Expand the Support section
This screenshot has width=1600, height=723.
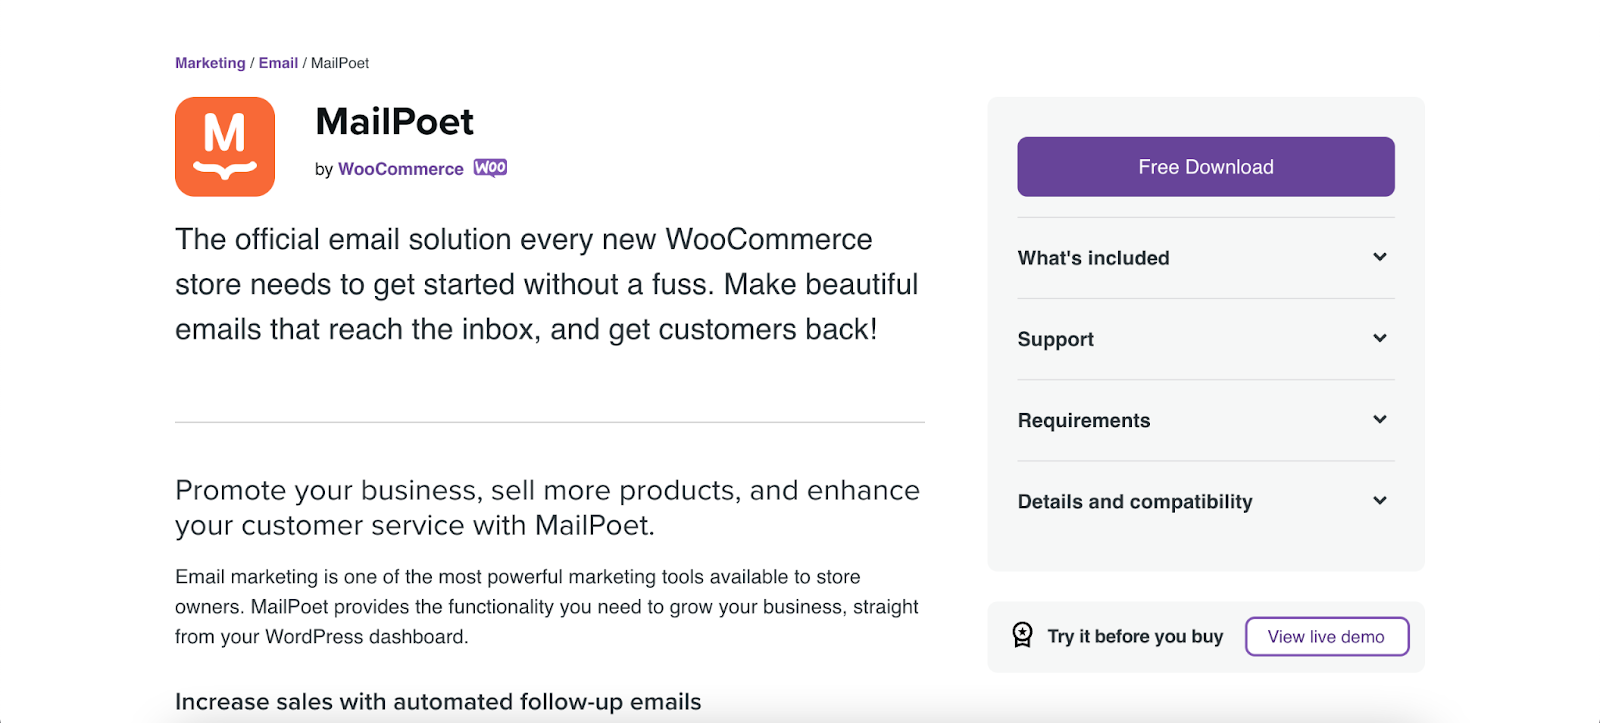tap(1205, 339)
